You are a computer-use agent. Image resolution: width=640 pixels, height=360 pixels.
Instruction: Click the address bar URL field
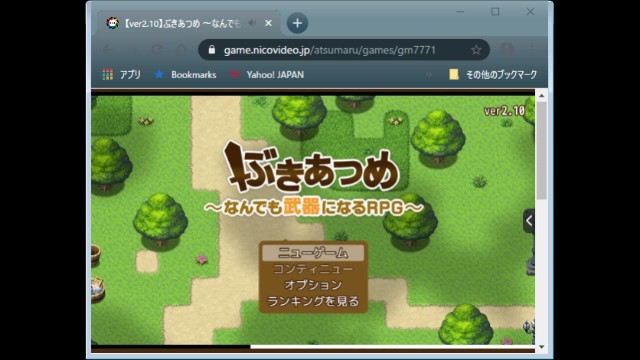point(330,50)
